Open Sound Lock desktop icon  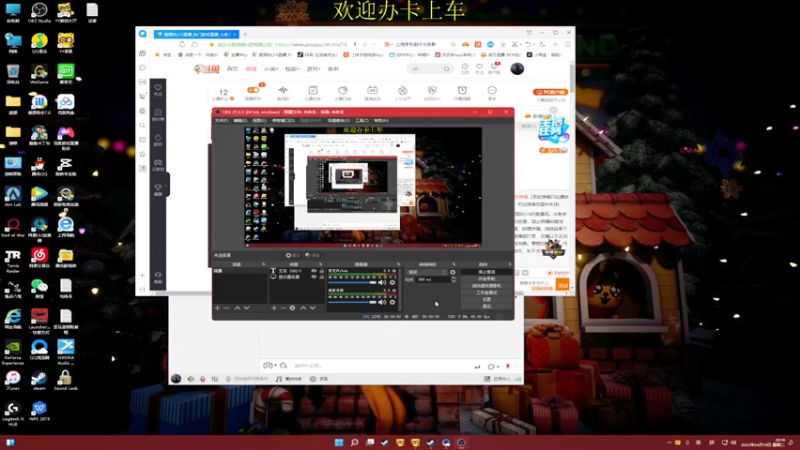[x=65, y=380]
